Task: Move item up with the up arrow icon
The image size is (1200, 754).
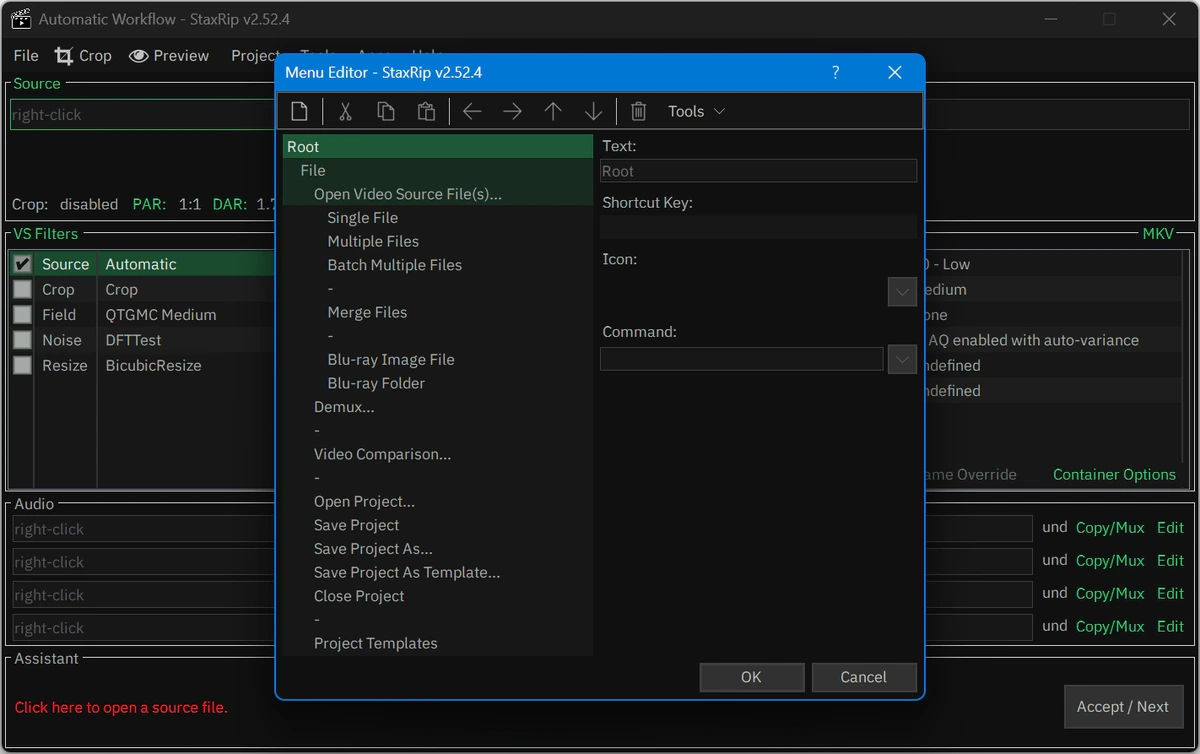Action: click(x=553, y=111)
